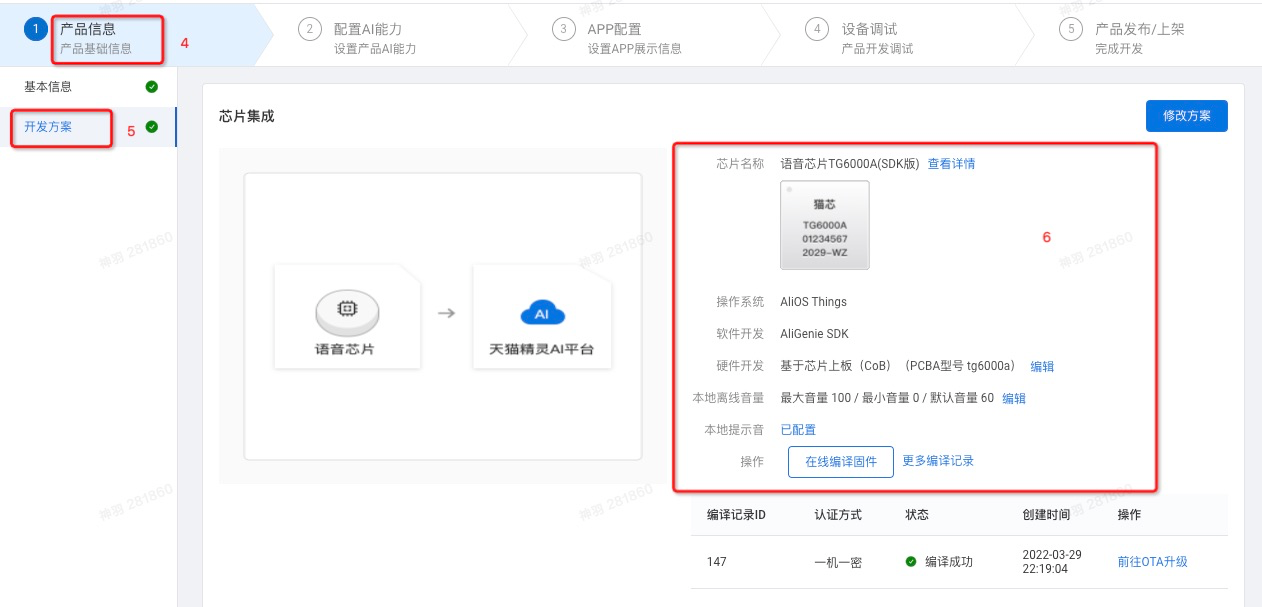This screenshot has height=607, width=1262.
Task: Click 前往OTA升级 for record 147
Action: (x=1152, y=562)
